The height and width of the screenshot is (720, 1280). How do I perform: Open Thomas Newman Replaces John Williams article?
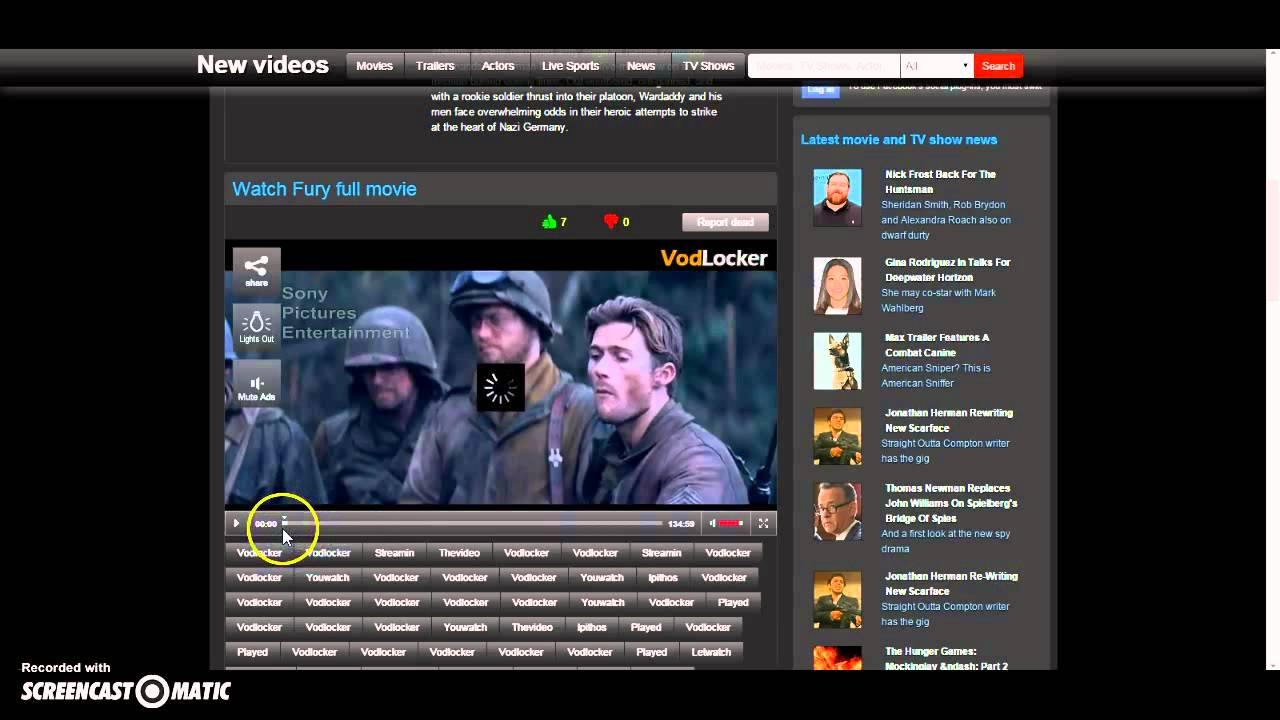pos(950,503)
